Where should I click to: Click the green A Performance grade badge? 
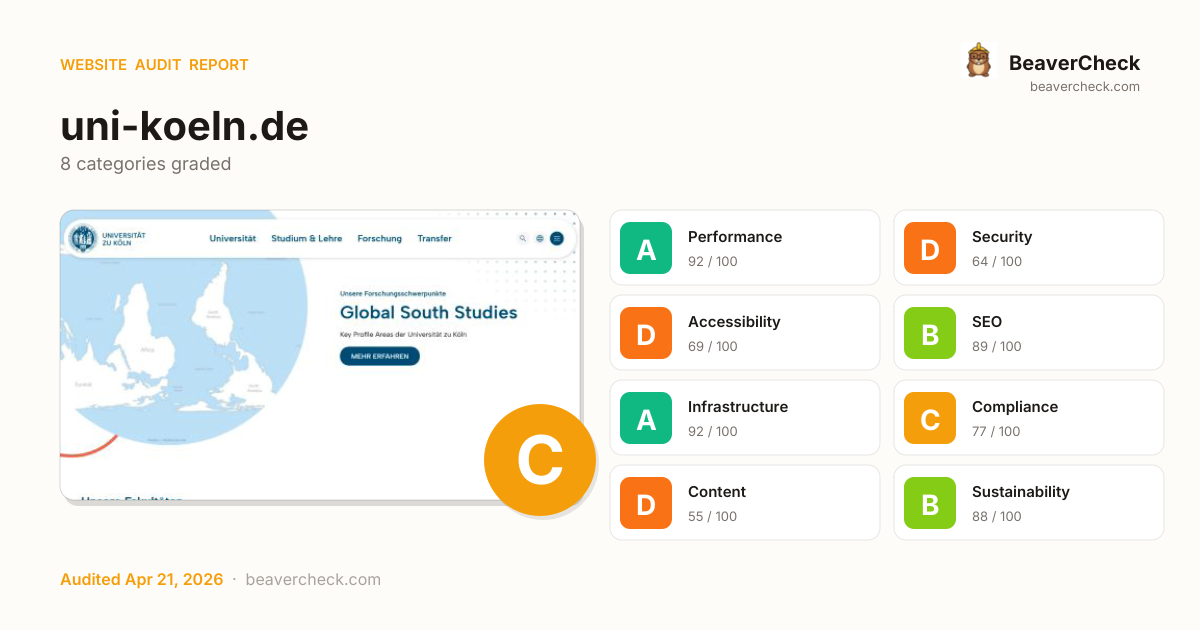click(x=646, y=248)
